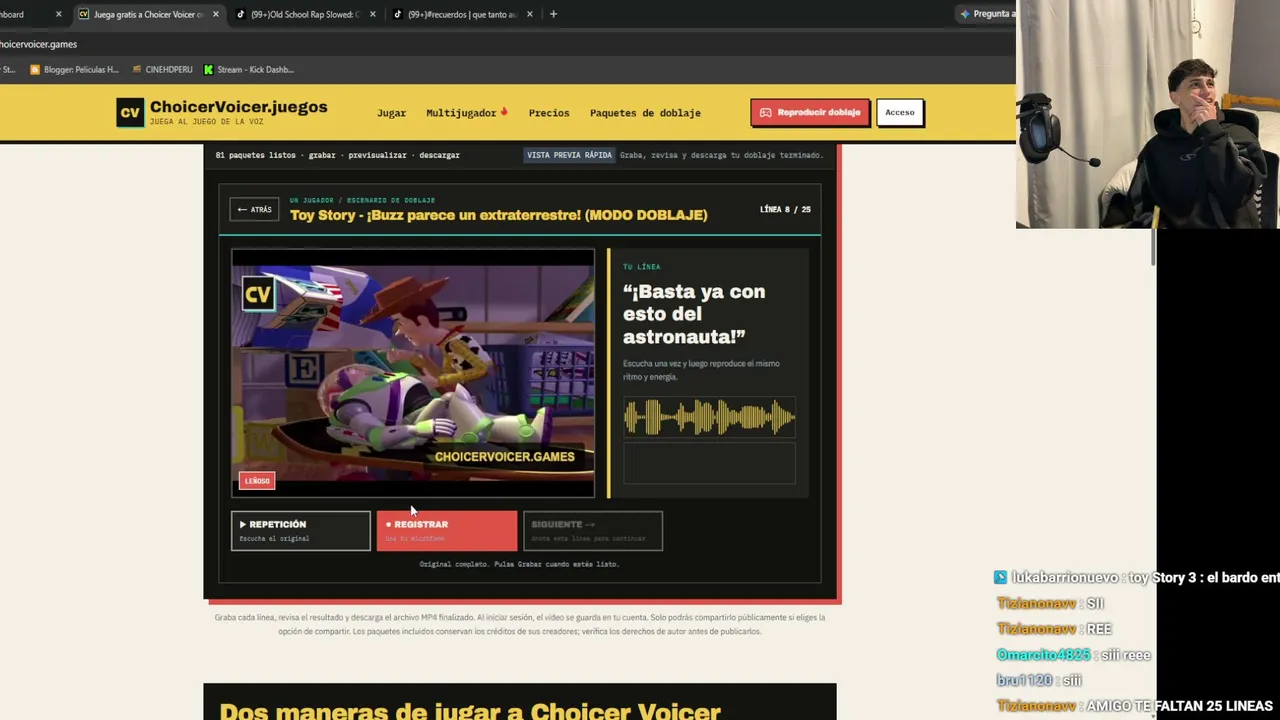
Task: Close the #recuerdos TikTok tab
Action: click(x=529, y=14)
